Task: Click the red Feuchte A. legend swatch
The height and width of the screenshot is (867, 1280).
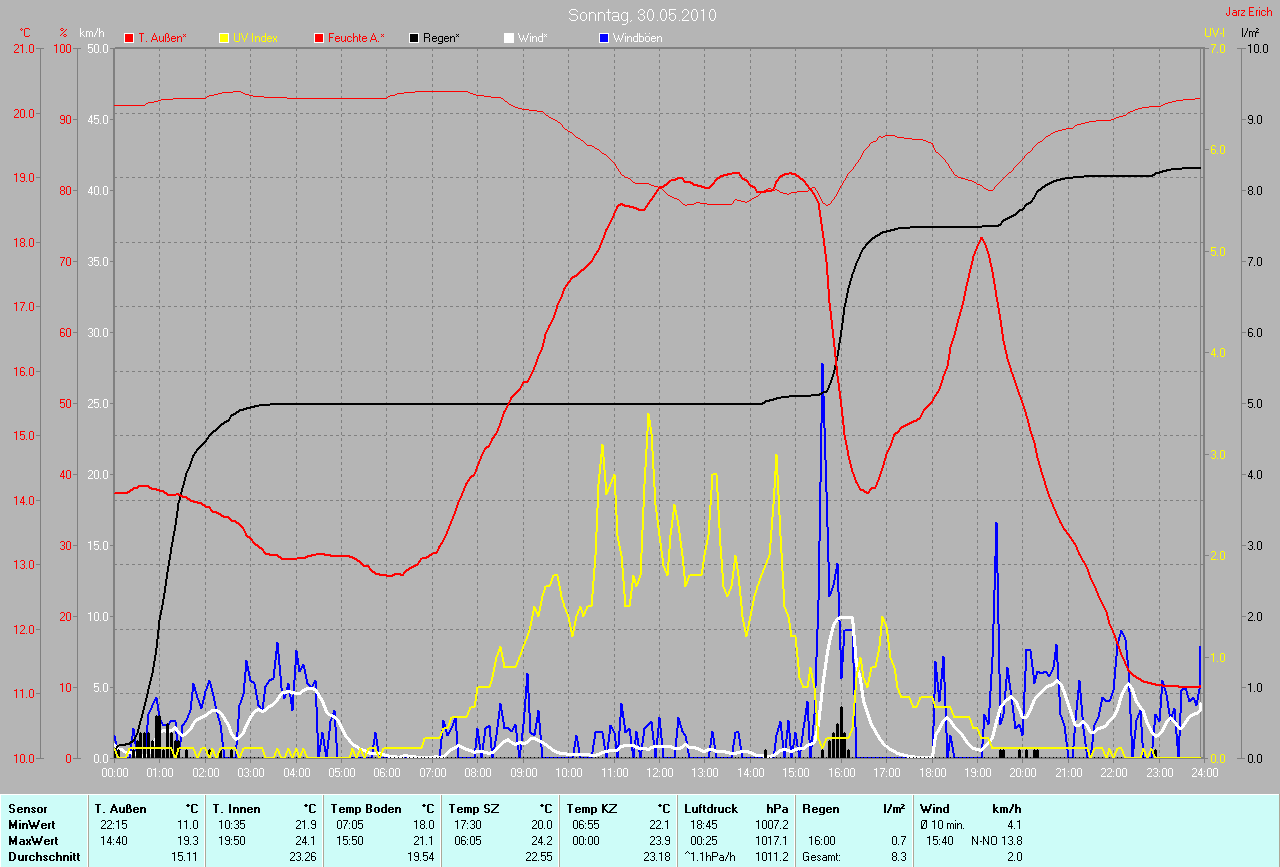Action: pos(319,38)
